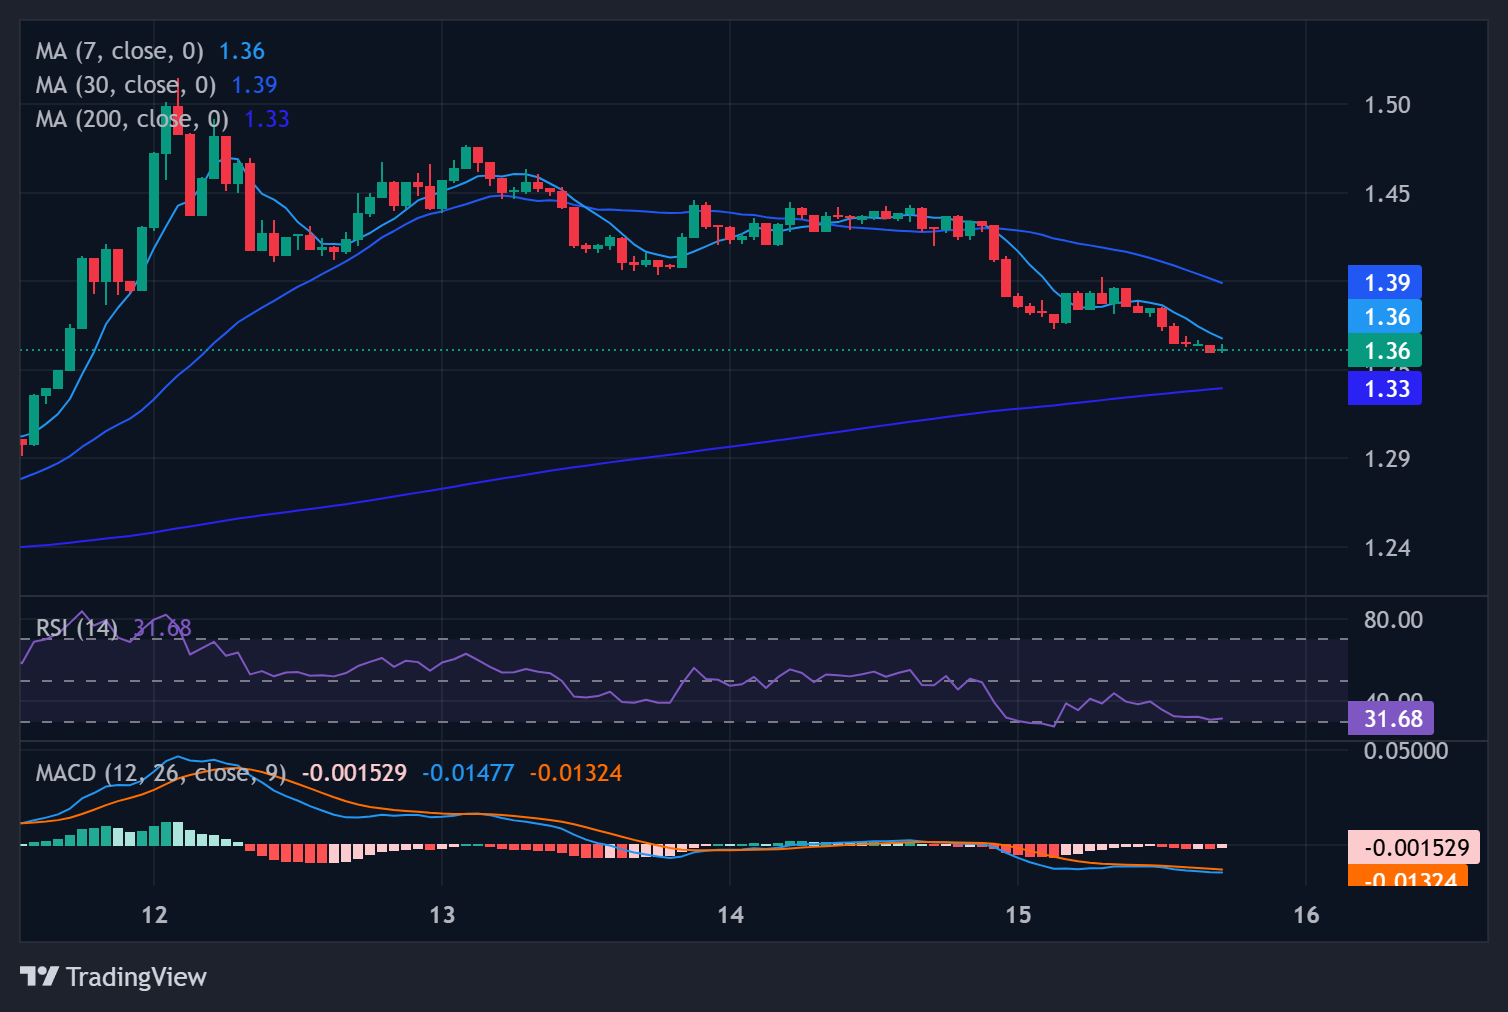Viewport: 1508px width, 1012px height.
Task: Click the TradingView brand text
Action: pyautogui.click(x=136, y=977)
